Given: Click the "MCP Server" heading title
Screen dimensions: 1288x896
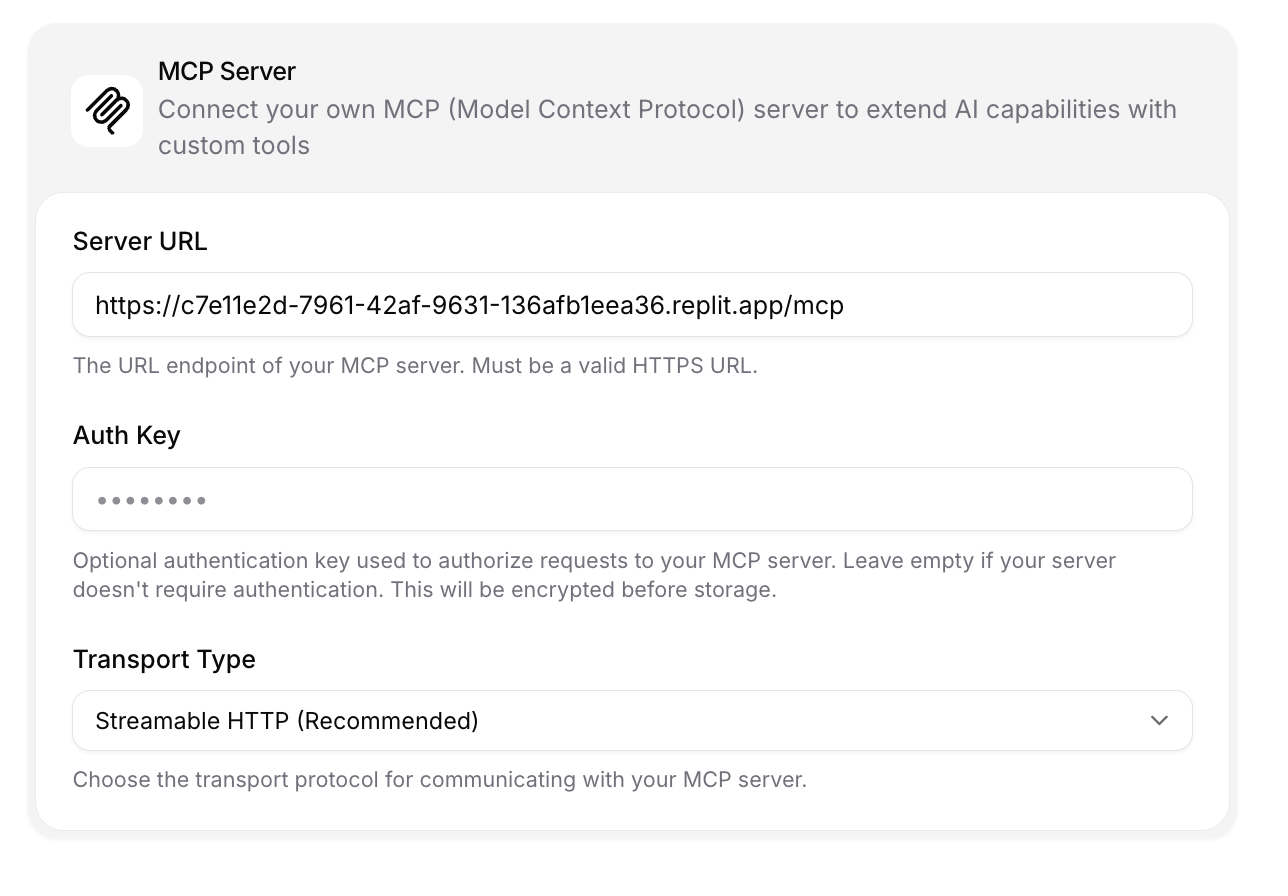Looking at the screenshot, I should (x=226, y=72).
